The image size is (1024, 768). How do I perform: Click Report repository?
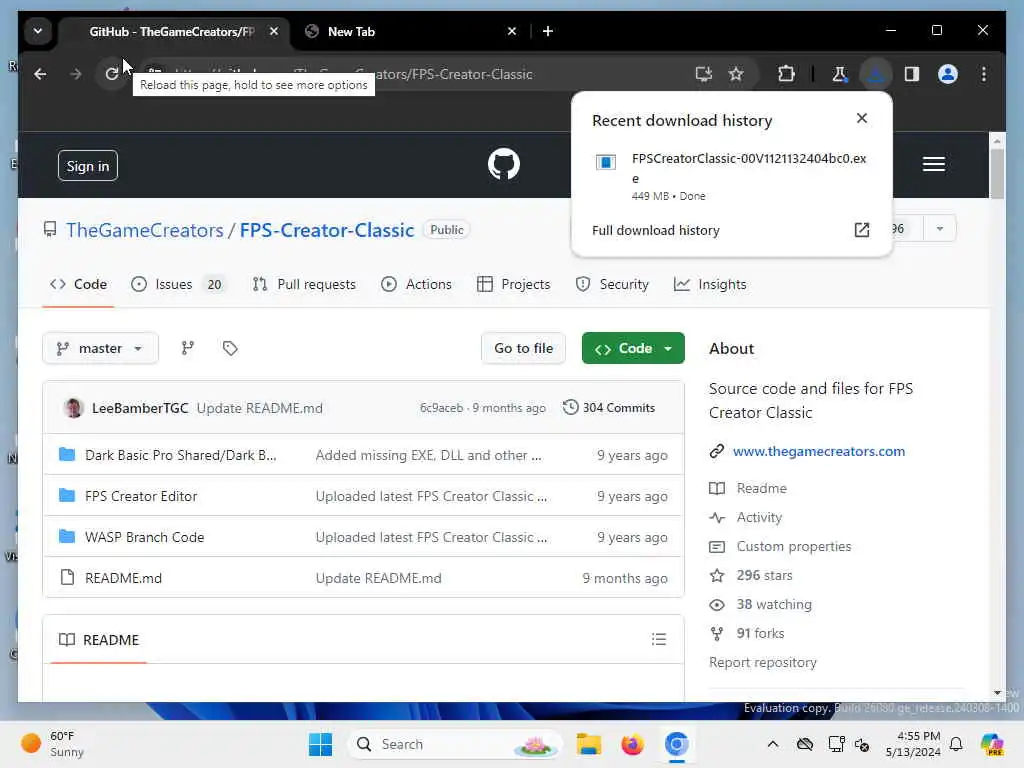(763, 662)
